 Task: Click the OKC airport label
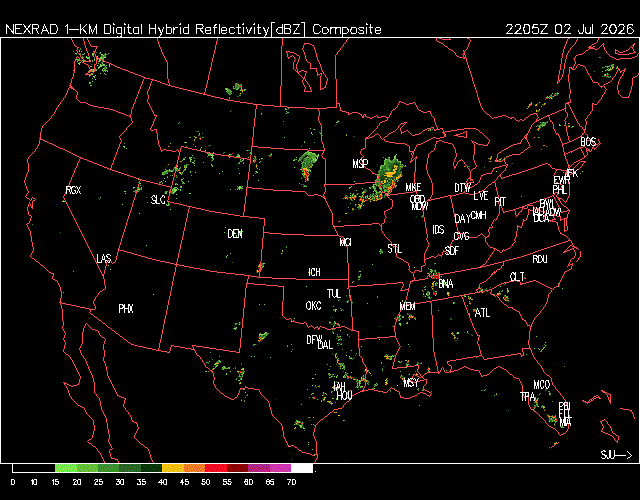pyautogui.click(x=313, y=306)
